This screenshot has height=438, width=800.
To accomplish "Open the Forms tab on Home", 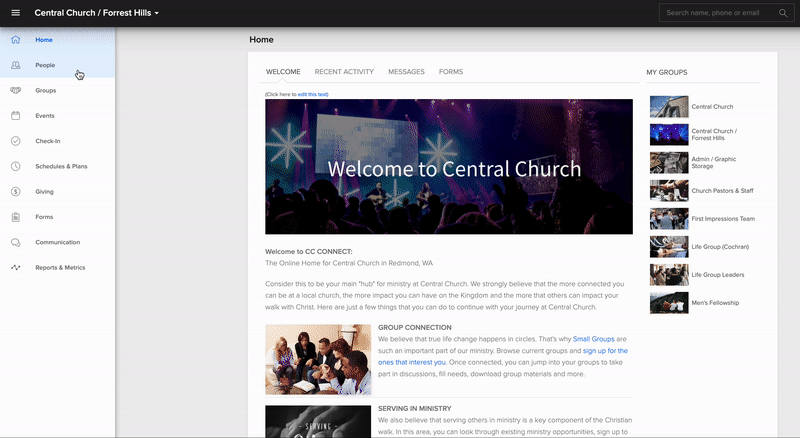I will pos(450,72).
